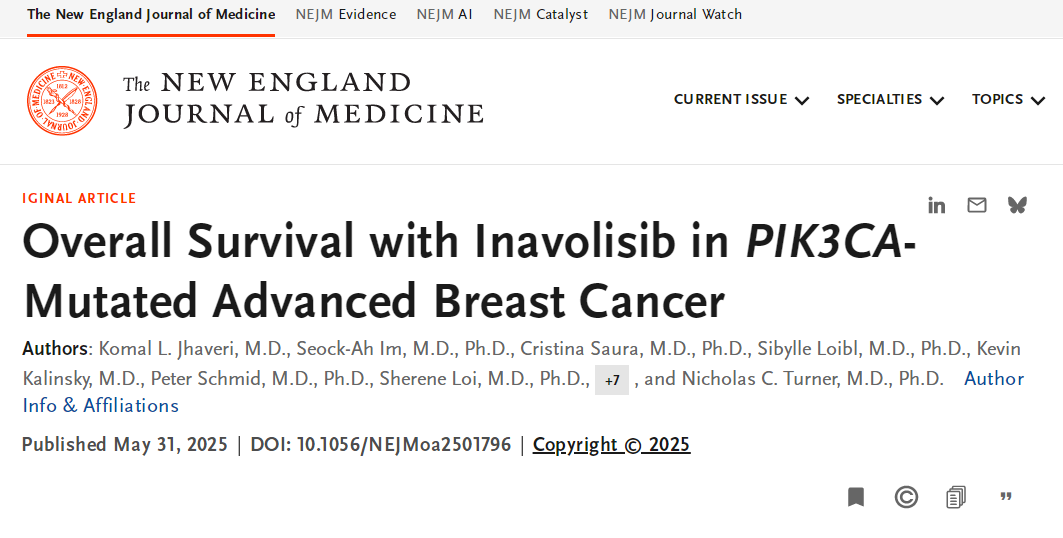Expand the Current Issue menu

coord(741,100)
